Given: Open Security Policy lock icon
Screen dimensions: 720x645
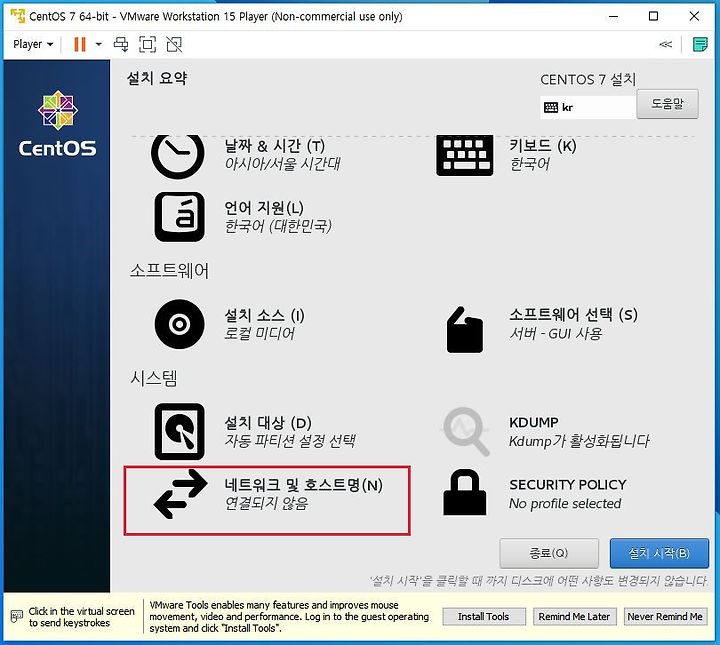Looking at the screenshot, I should pos(465,492).
